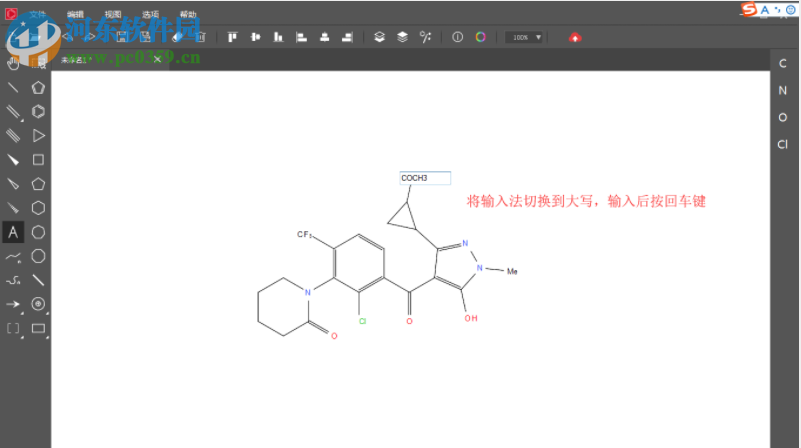Click the Me label on the molecule
Viewport: 801px width, 448px height.
[x=512, y=271]
